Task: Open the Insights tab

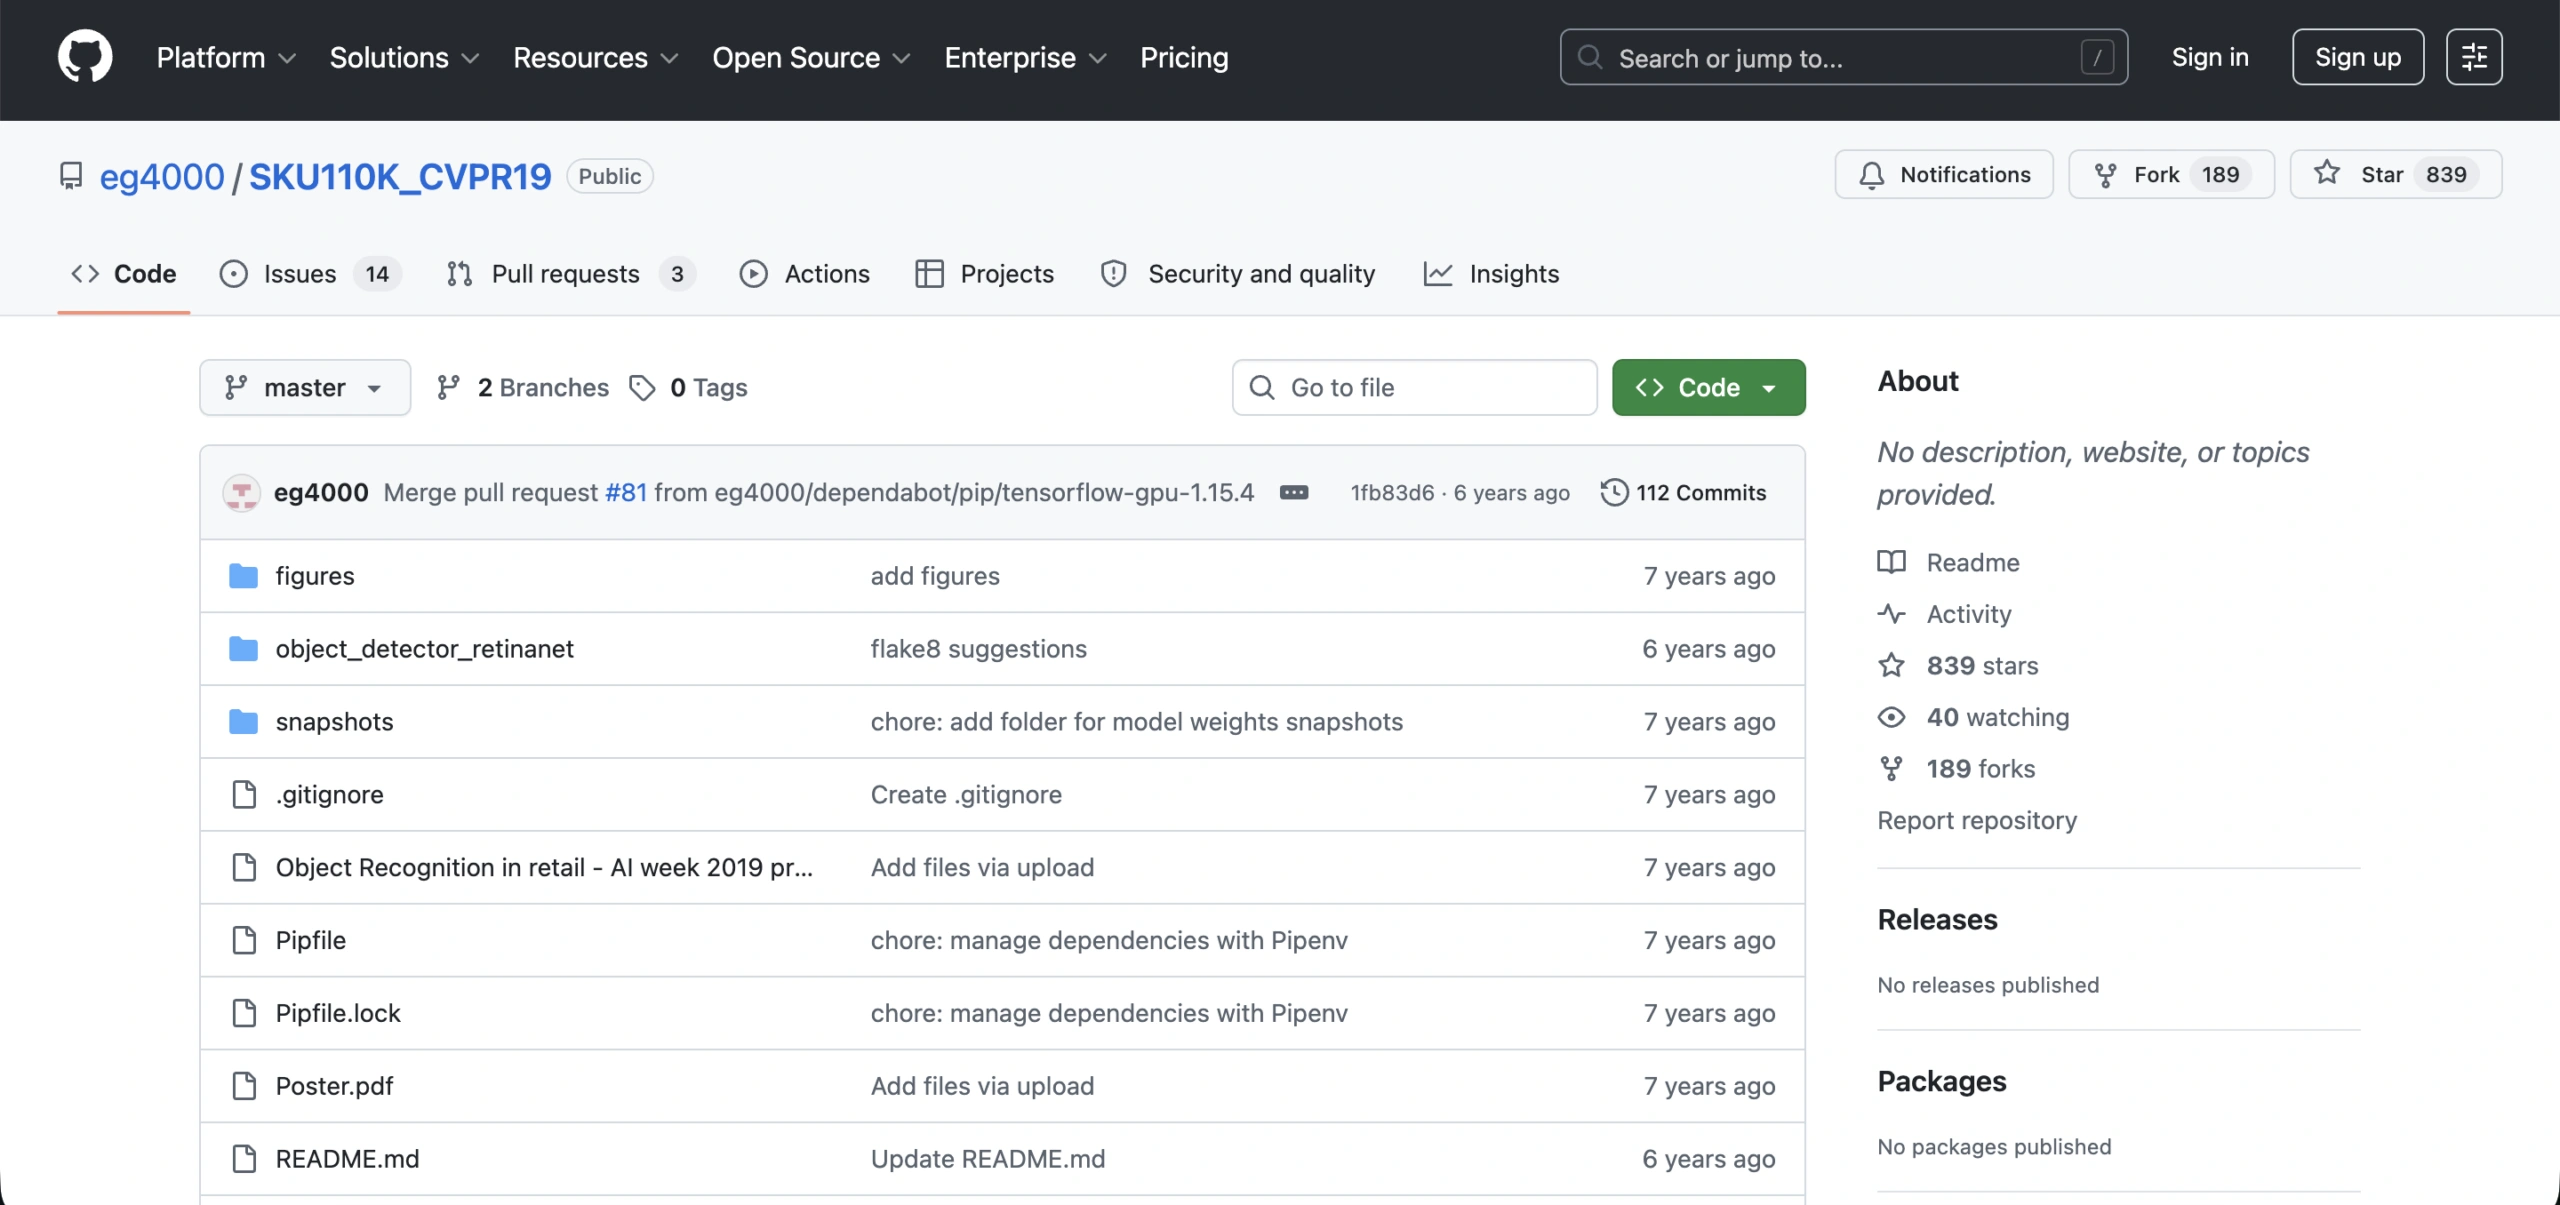Action: click(1491, 274)
